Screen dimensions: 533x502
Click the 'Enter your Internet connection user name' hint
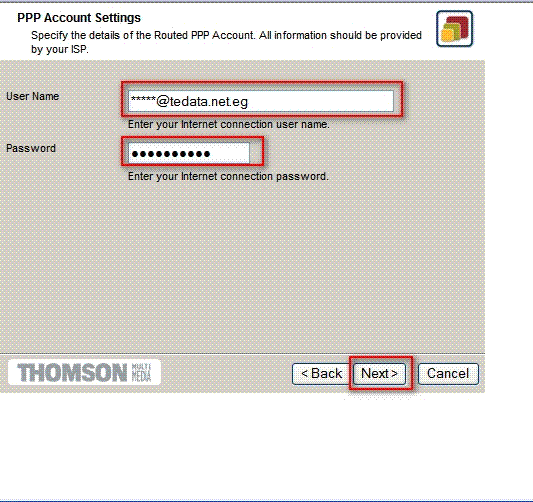[229, 124]
